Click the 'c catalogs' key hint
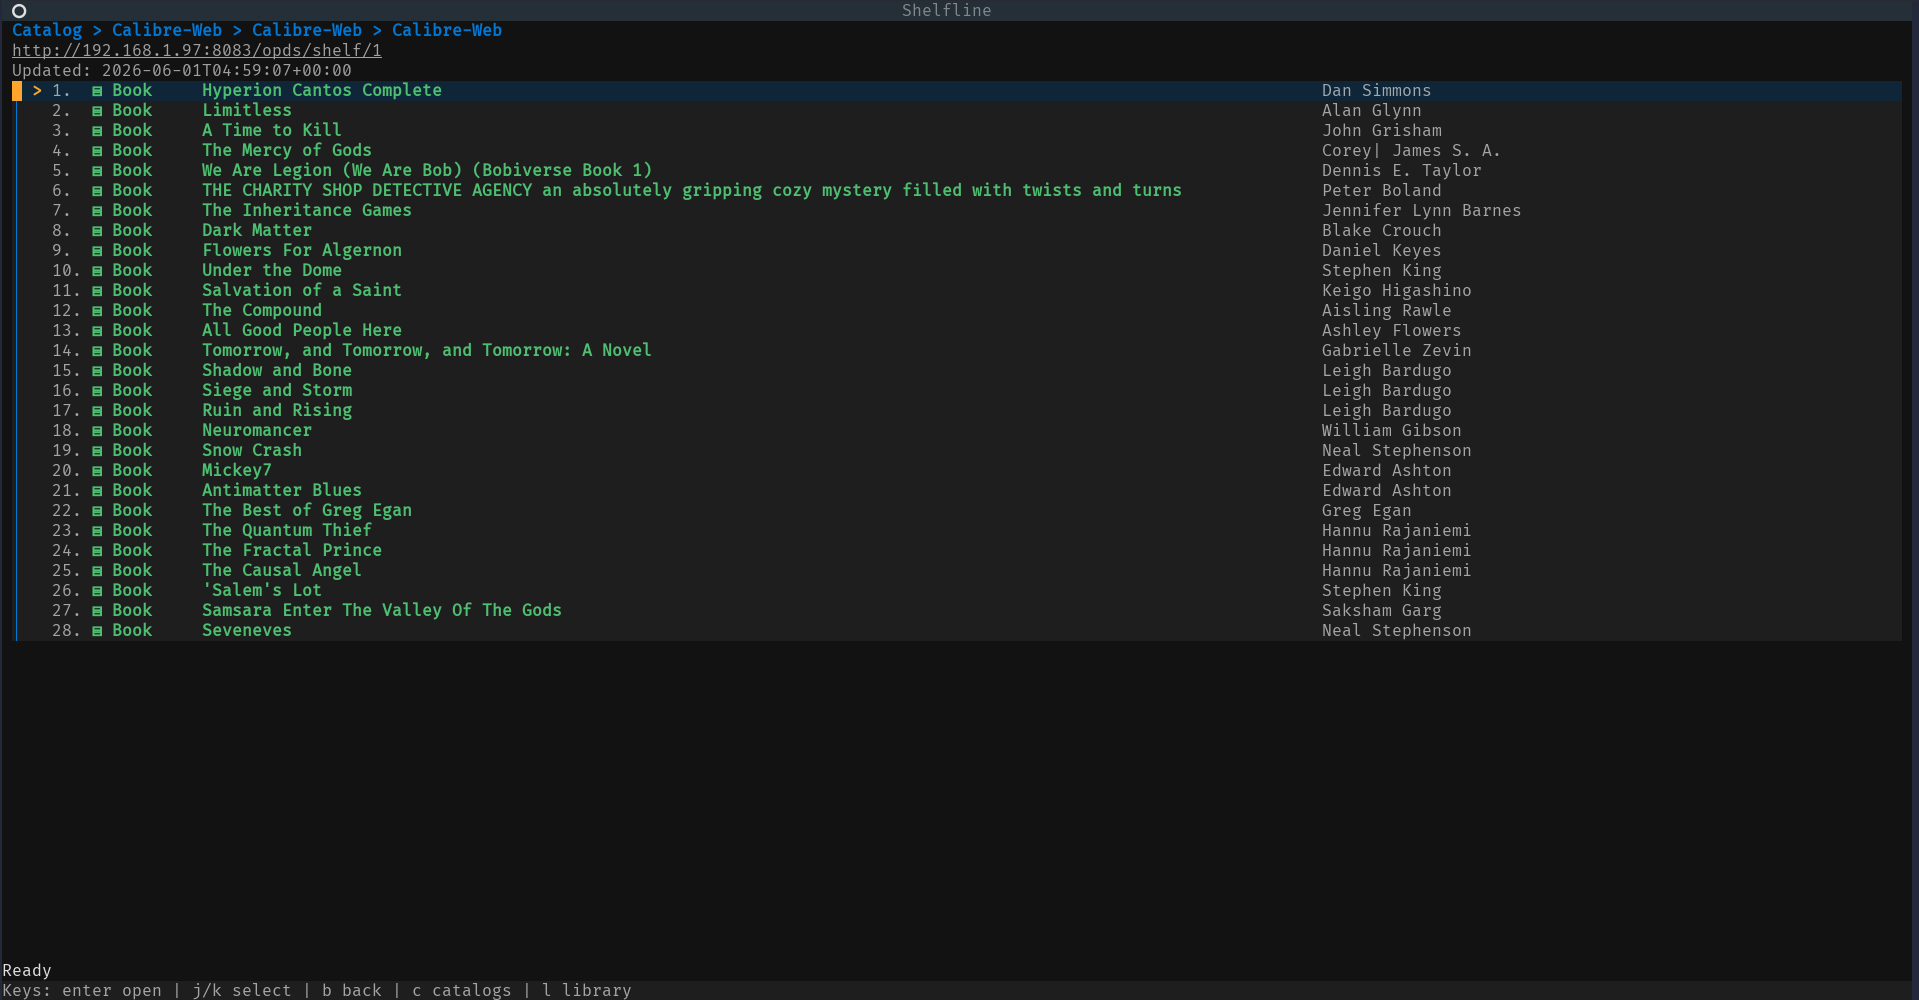The width and height of the screenshot is (1919, 1000). [x=462, y=990]
